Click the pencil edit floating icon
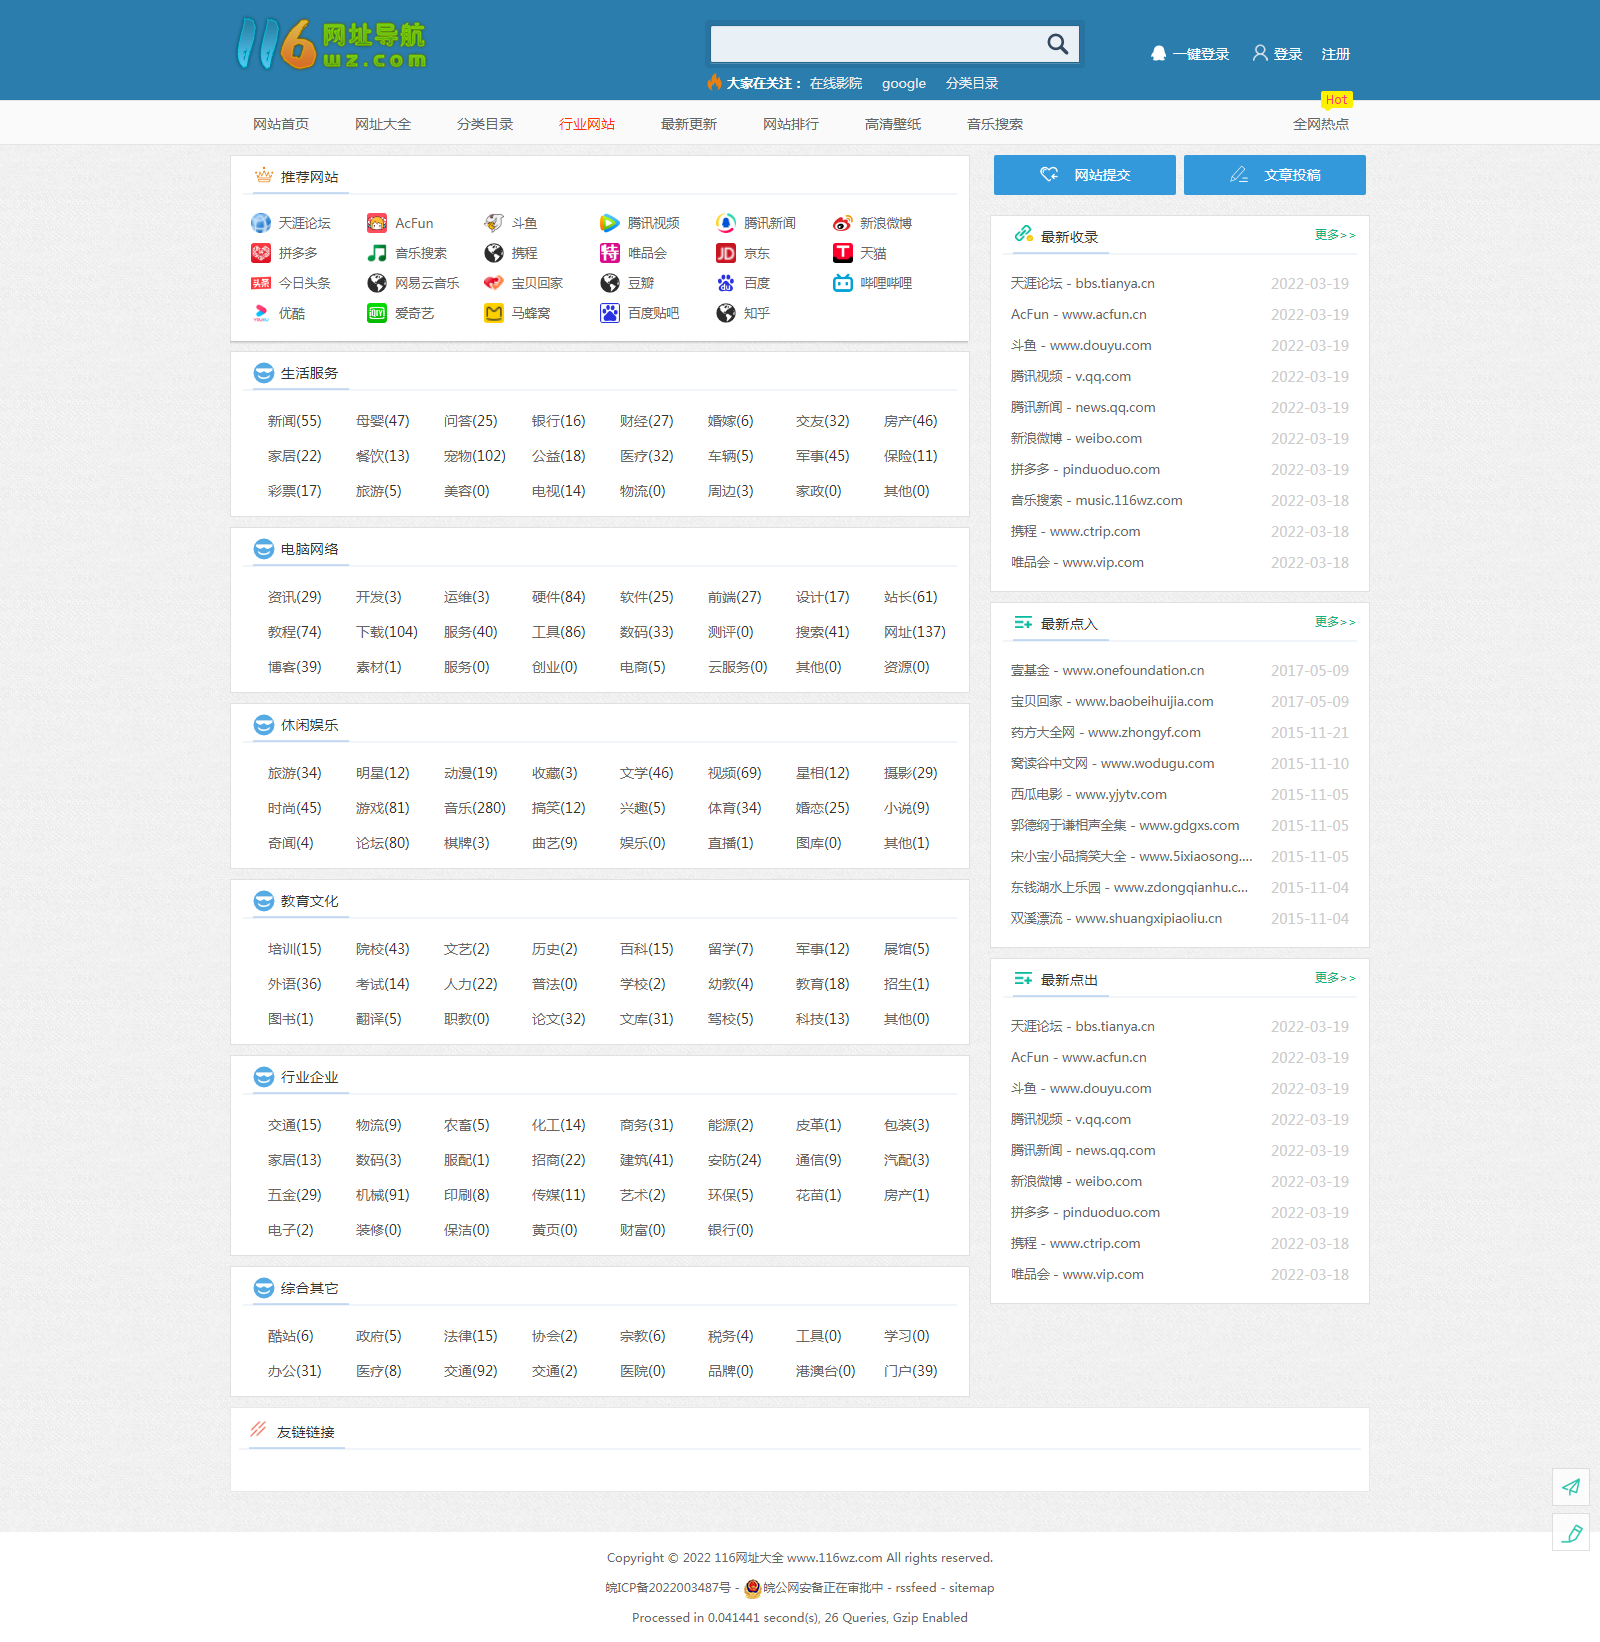 coord(1571,1532)
